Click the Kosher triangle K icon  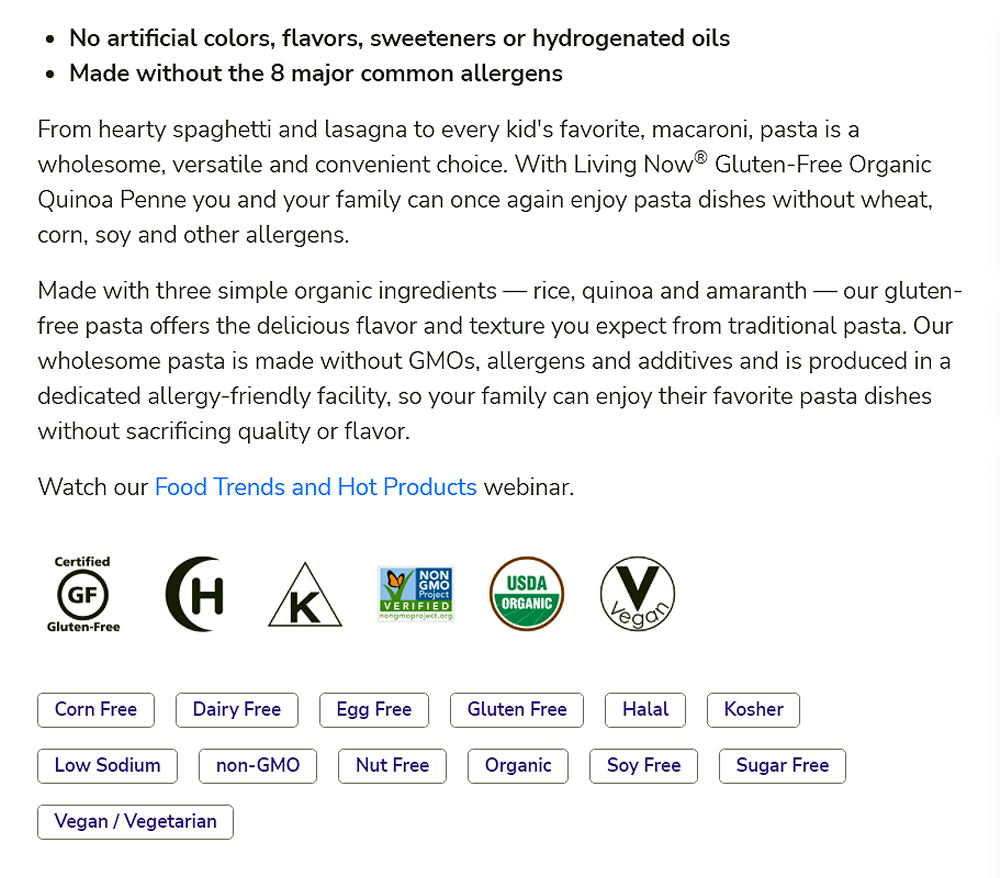(305, 596)
